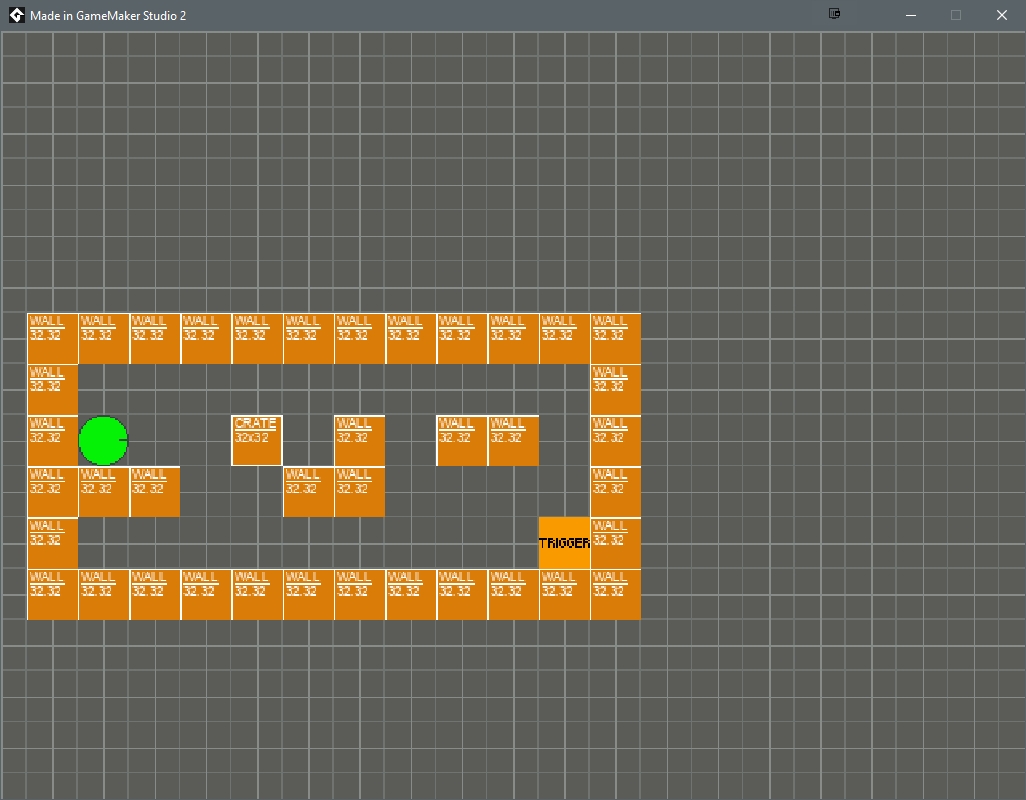
Task: Select the green player circle sprite
Action: point(103,440)
